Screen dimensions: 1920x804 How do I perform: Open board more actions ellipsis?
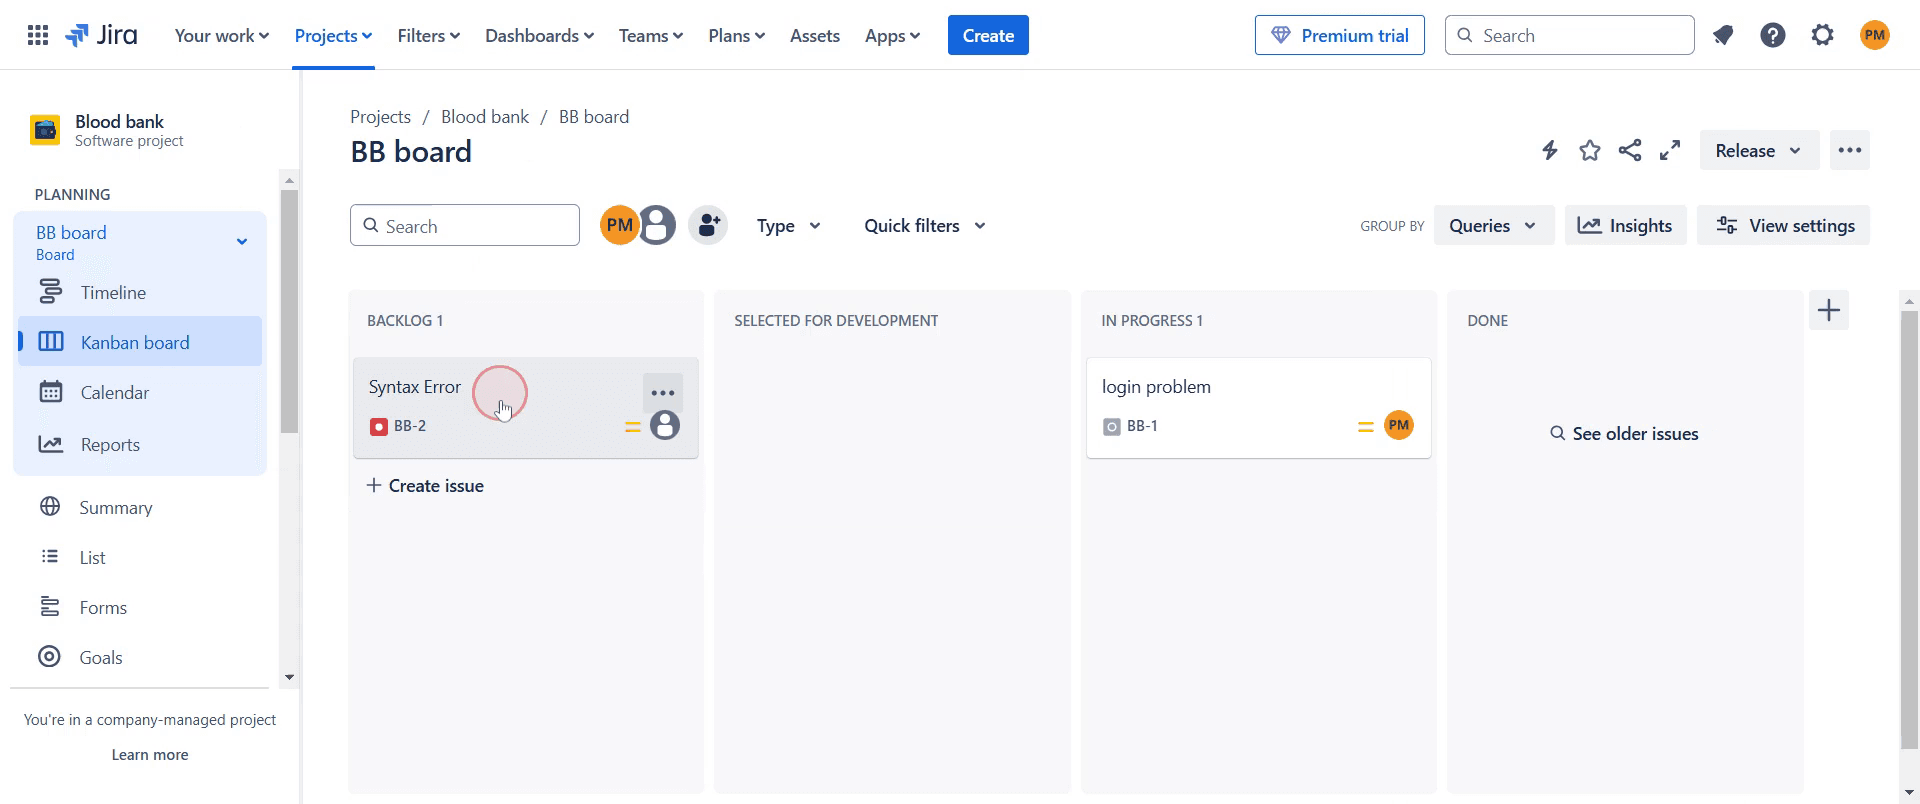[x=1850, y=151]
